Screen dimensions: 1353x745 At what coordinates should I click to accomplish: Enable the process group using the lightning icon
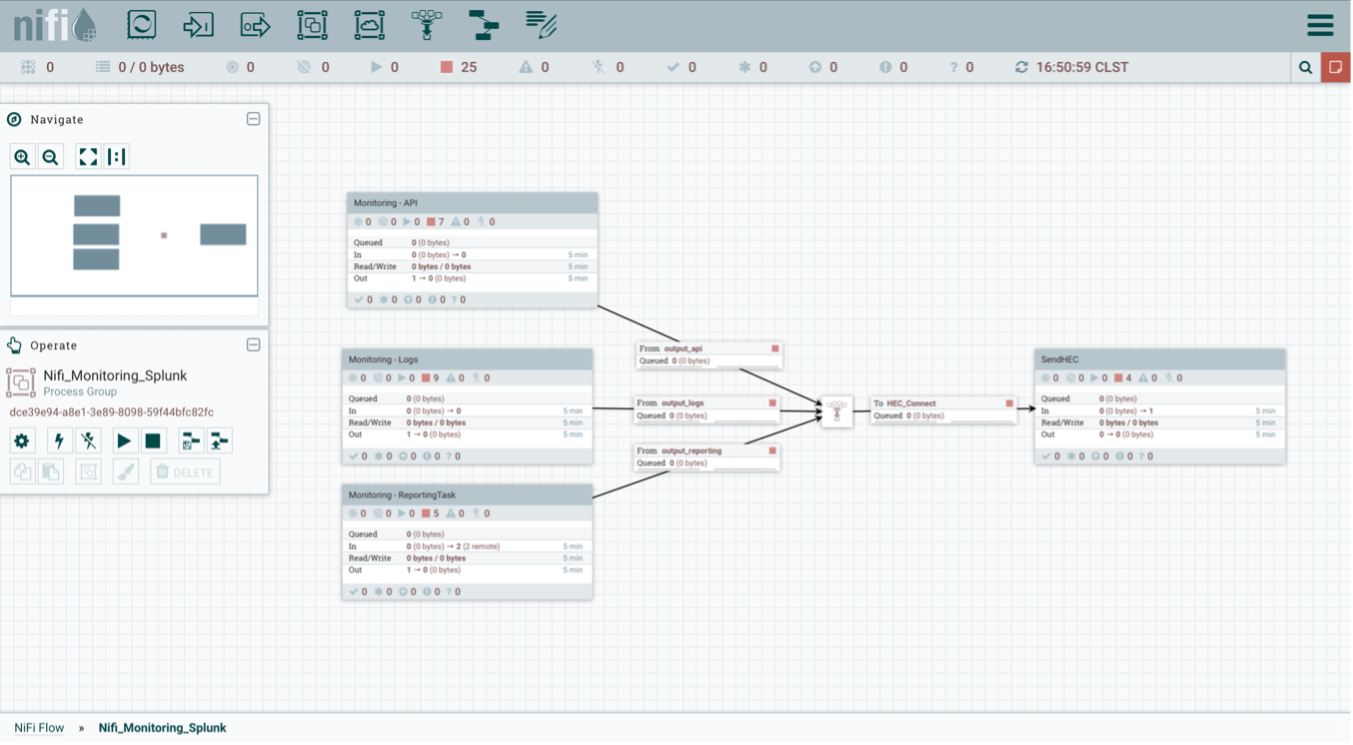click(x=58, y=440)
